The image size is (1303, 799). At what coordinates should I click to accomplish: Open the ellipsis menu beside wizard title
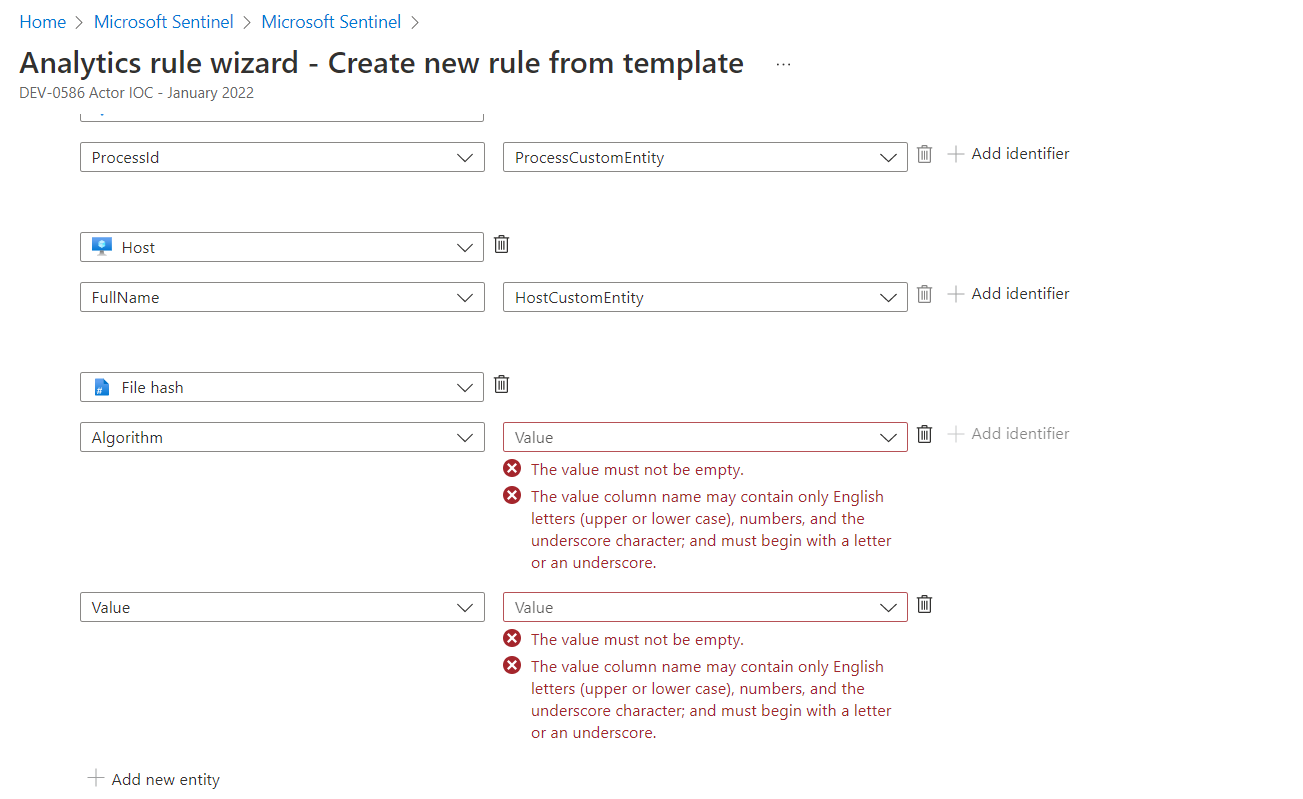(x=783, y=64)
